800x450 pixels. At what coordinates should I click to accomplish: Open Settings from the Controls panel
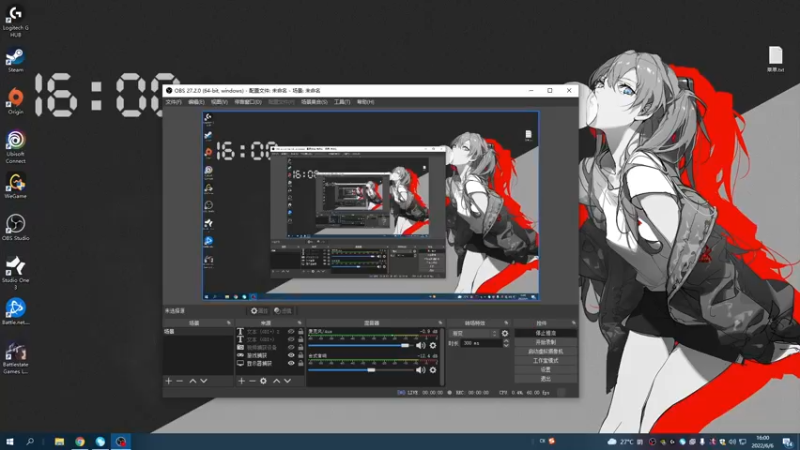coord(545,370)
